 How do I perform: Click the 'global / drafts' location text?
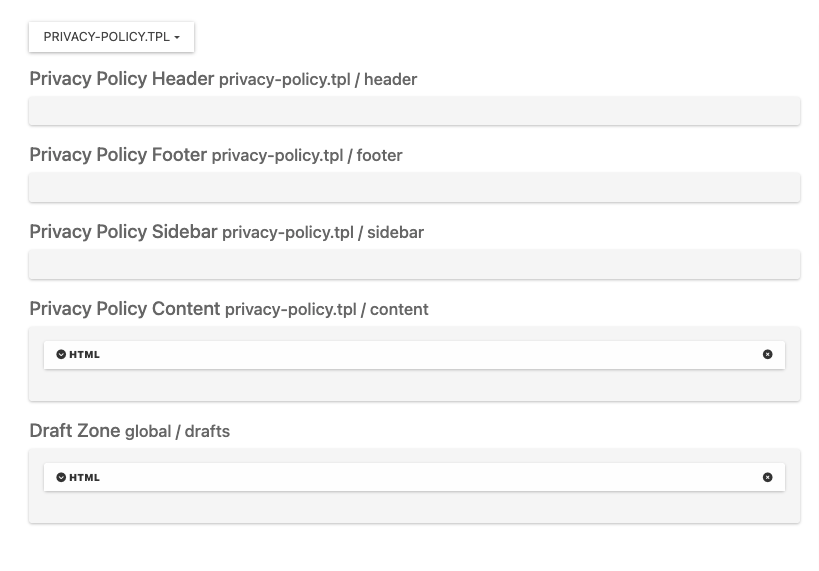click(x=177, y=432)
